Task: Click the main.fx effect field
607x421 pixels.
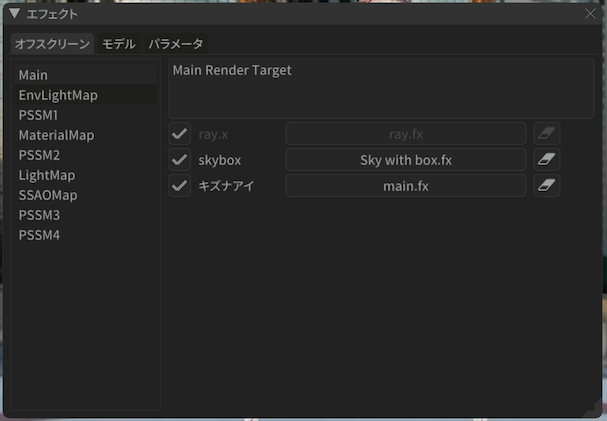Action: (x=406, y=185)
